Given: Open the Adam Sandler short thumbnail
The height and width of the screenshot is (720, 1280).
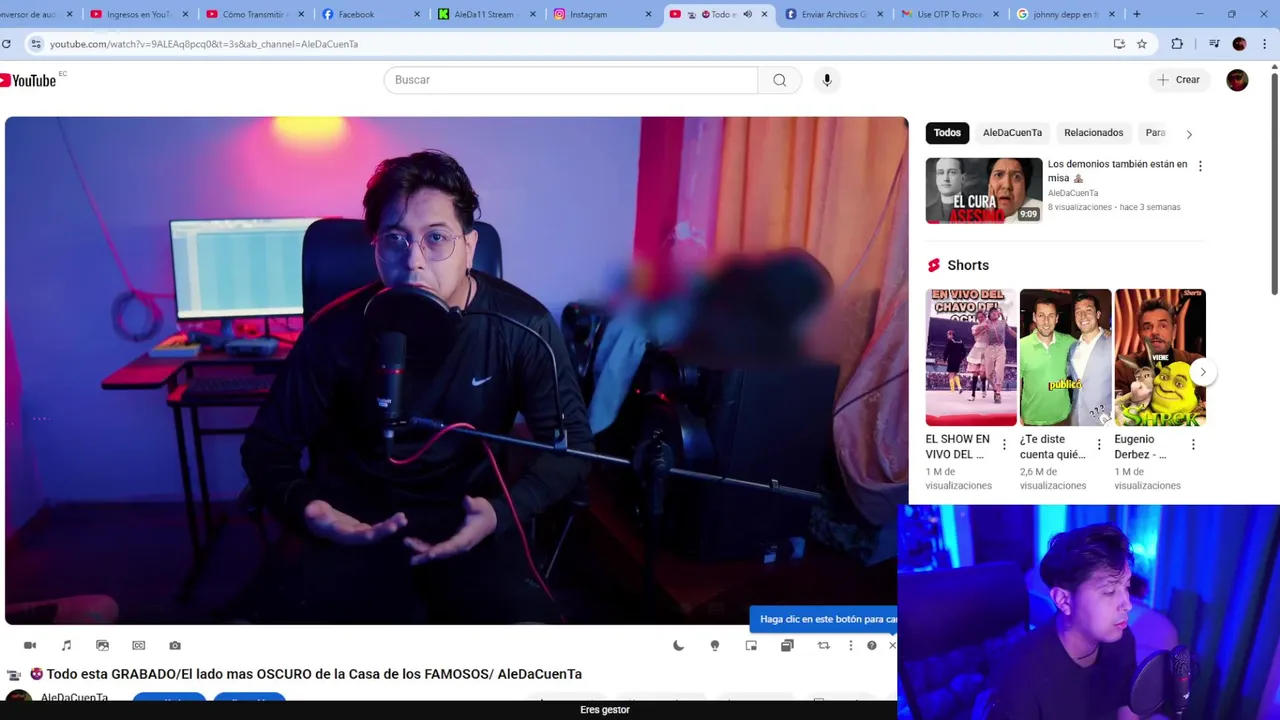Looking at the screenshot, I should 1065,358.
